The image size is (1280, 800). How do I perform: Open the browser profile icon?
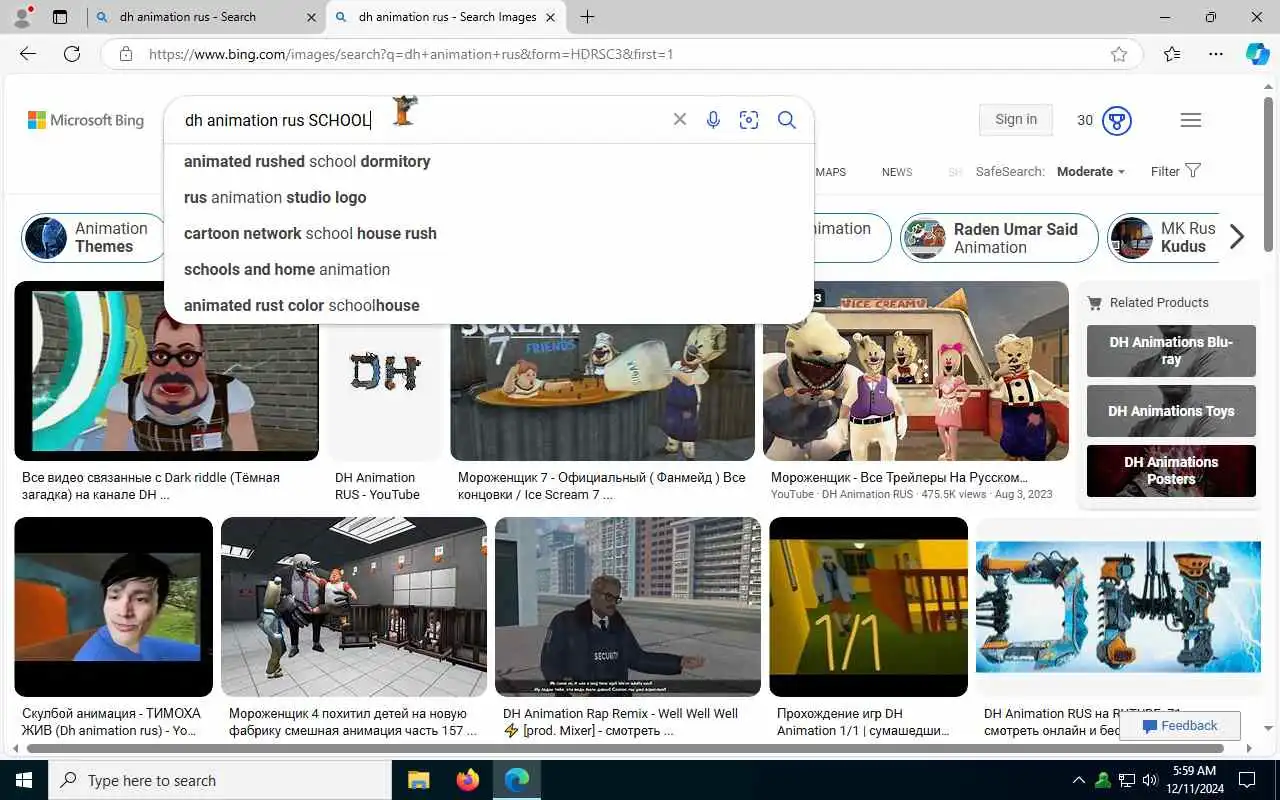21,17
